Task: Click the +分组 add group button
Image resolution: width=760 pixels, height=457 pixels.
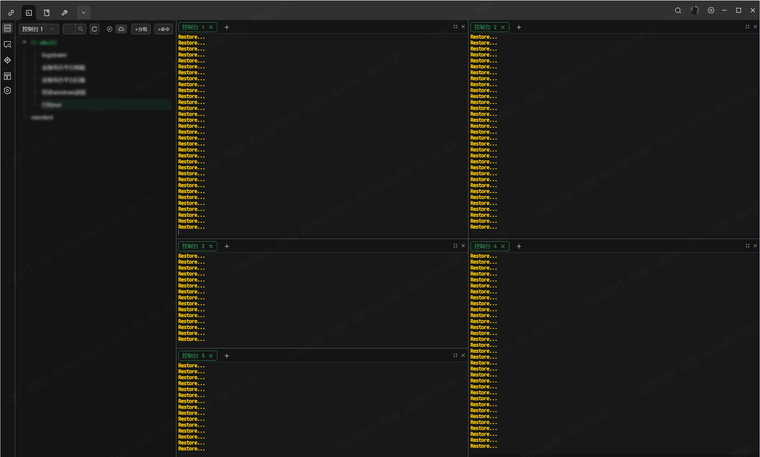Action: click(x=141, y=29)
